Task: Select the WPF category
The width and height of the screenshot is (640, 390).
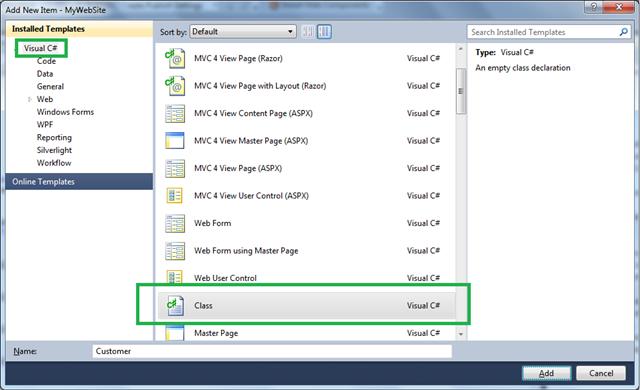Action: point(45,124)
